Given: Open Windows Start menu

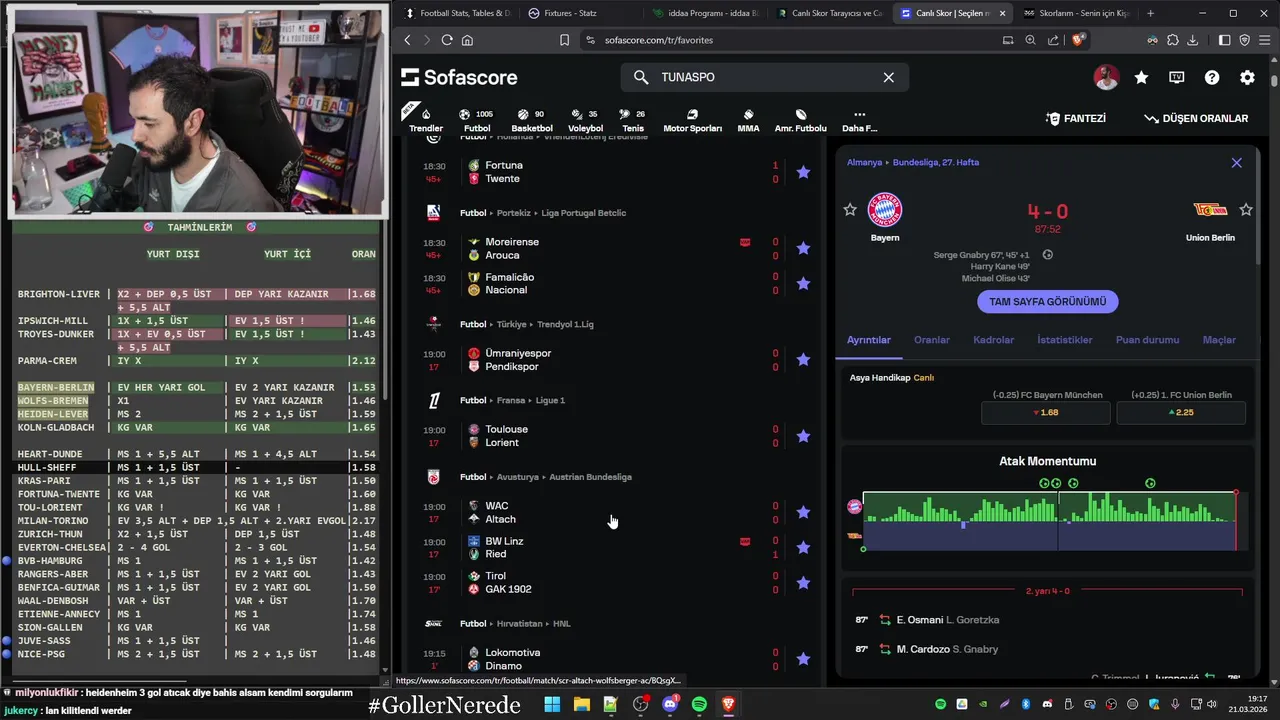Looking at the screenshot, I should [x=552, y=704].
